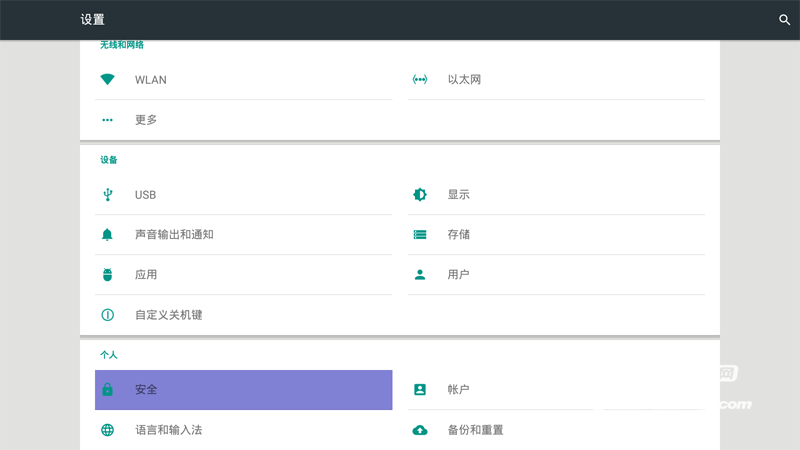Click the account icon beside 帐户
This screenshot has width=800, height=450.
click(420, 389)
